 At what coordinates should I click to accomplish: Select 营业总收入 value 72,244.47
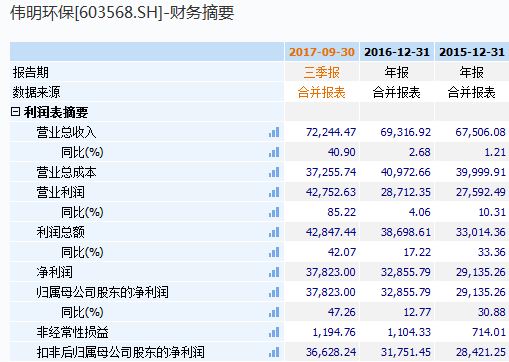pyautogui.click(x=331, y=132)
